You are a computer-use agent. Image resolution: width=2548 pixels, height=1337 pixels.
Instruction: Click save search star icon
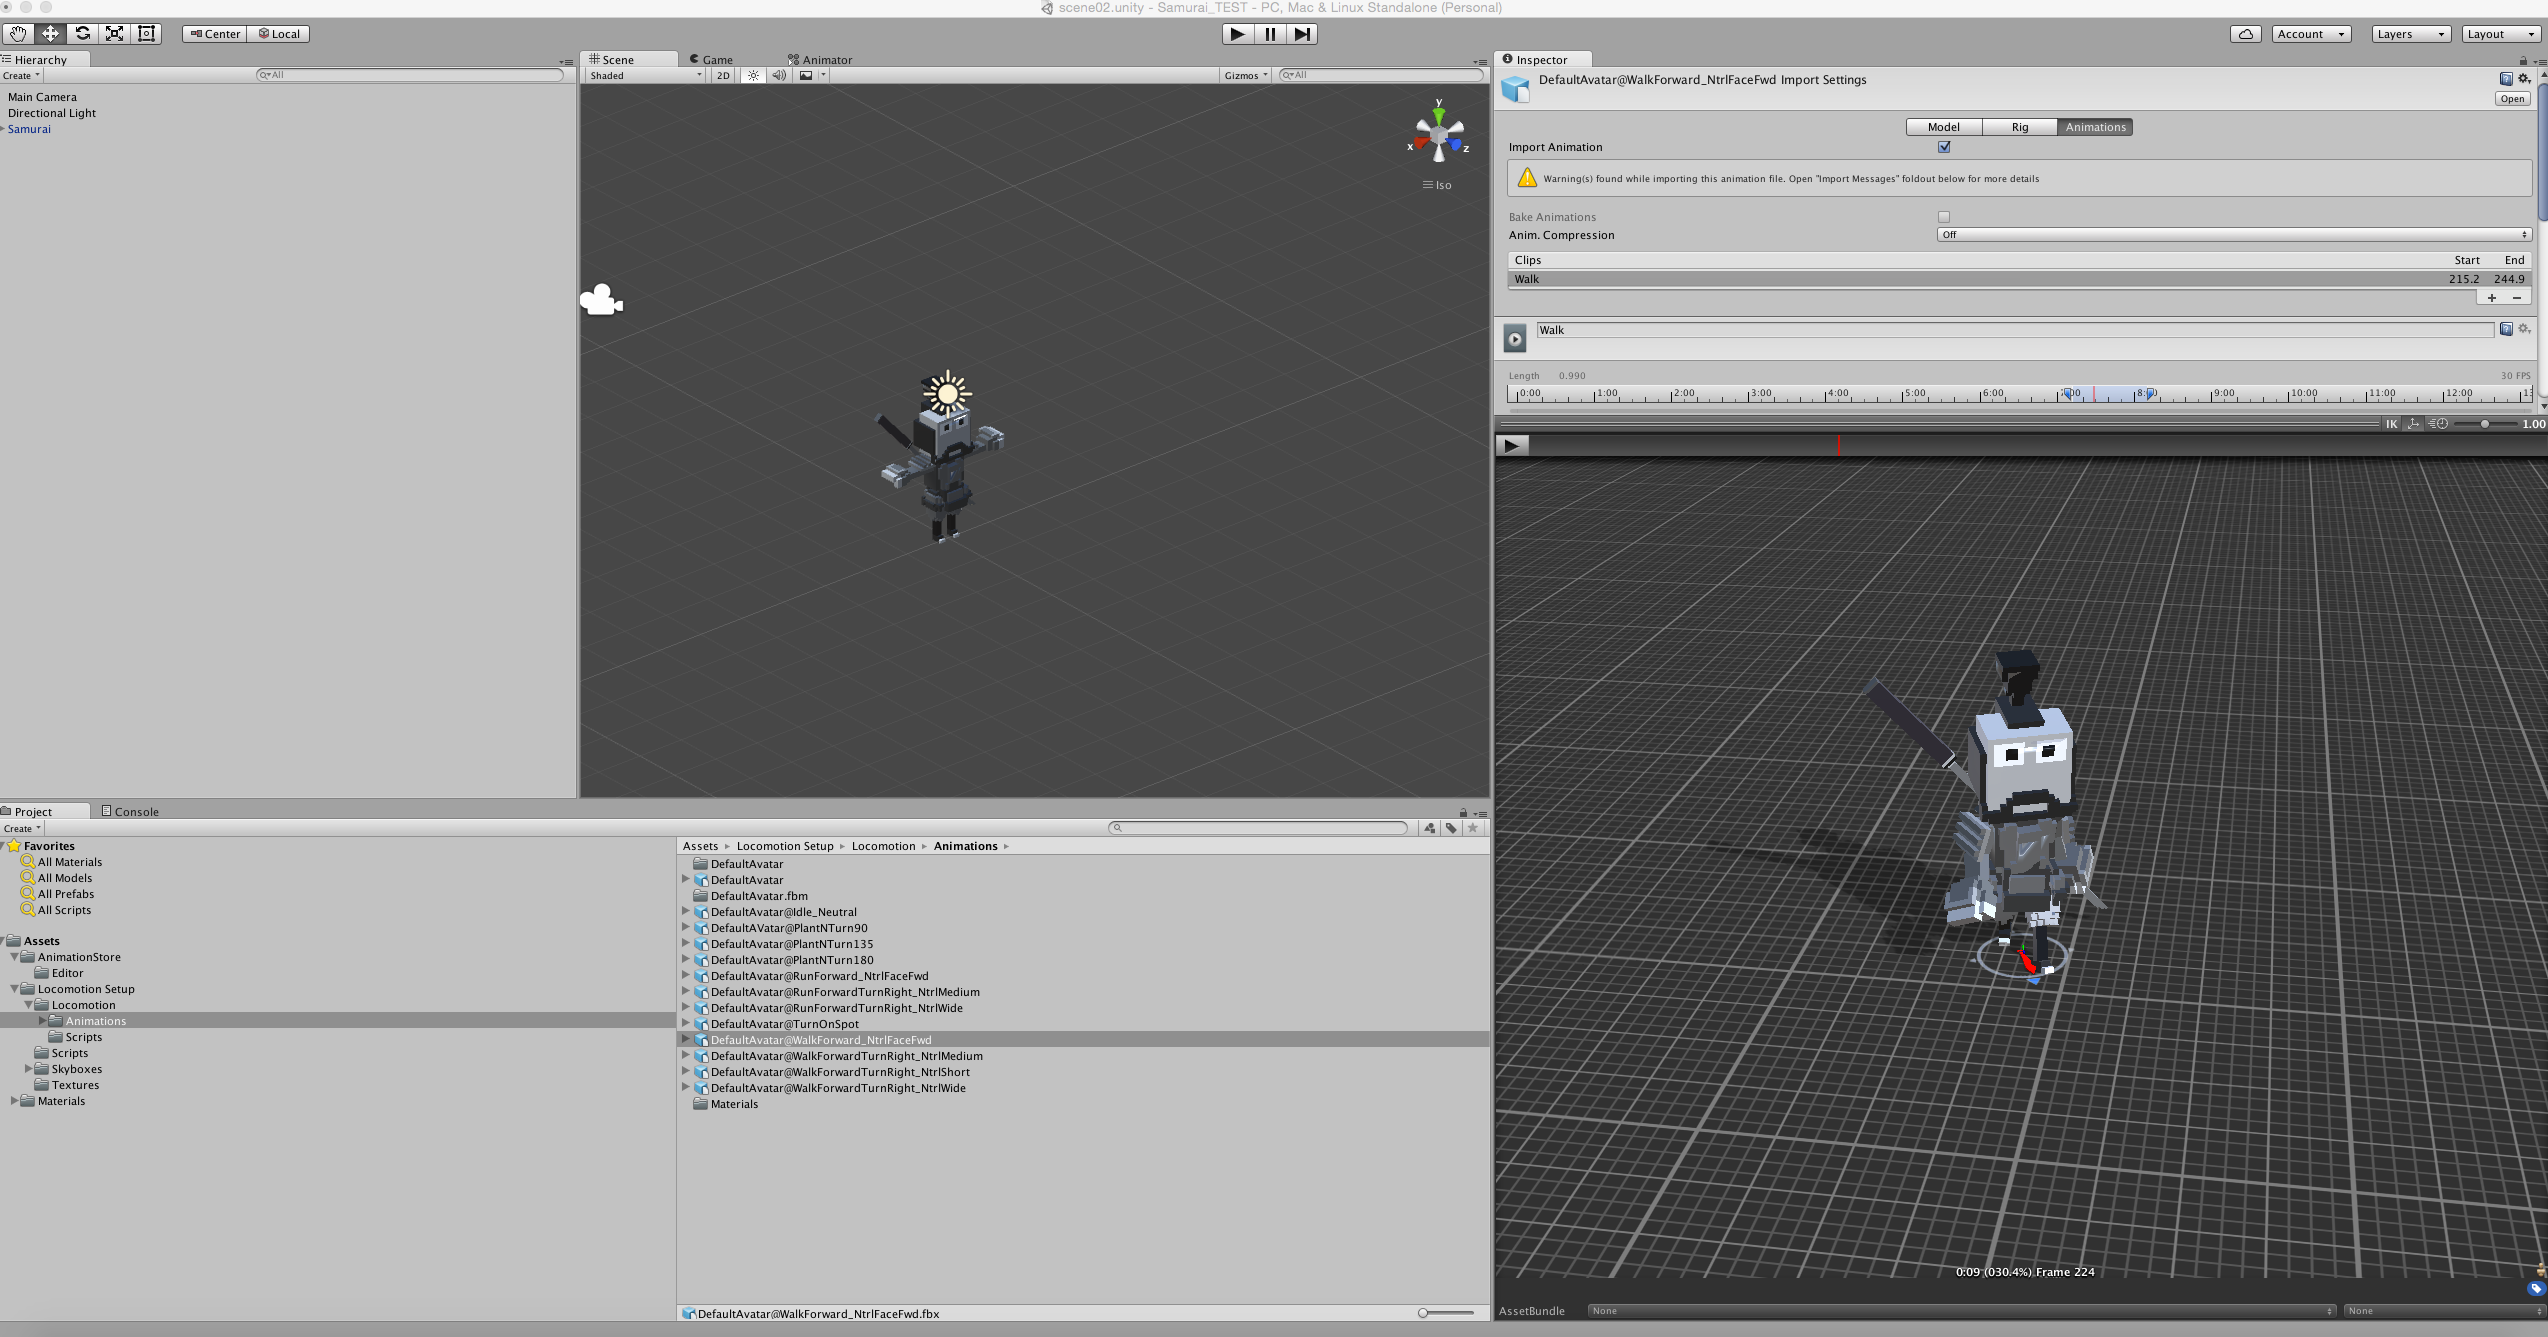(x=1473, y=828)
